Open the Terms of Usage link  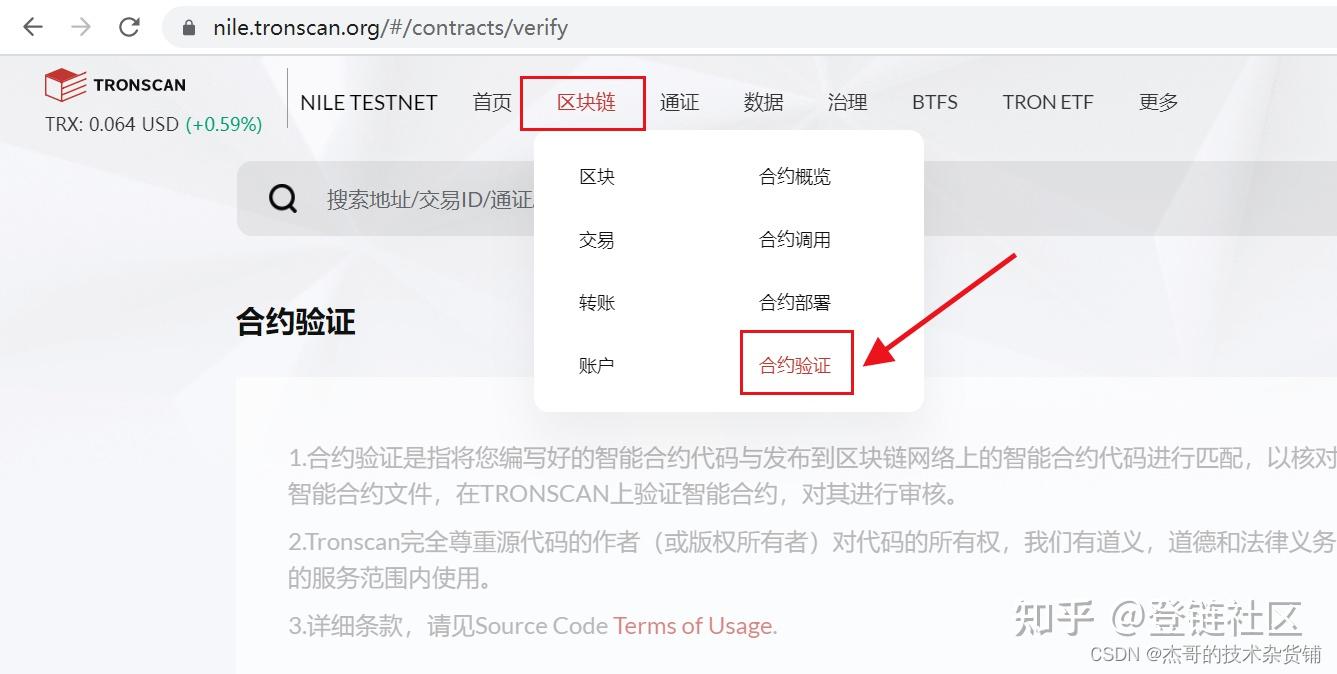(x=694, y=626)
